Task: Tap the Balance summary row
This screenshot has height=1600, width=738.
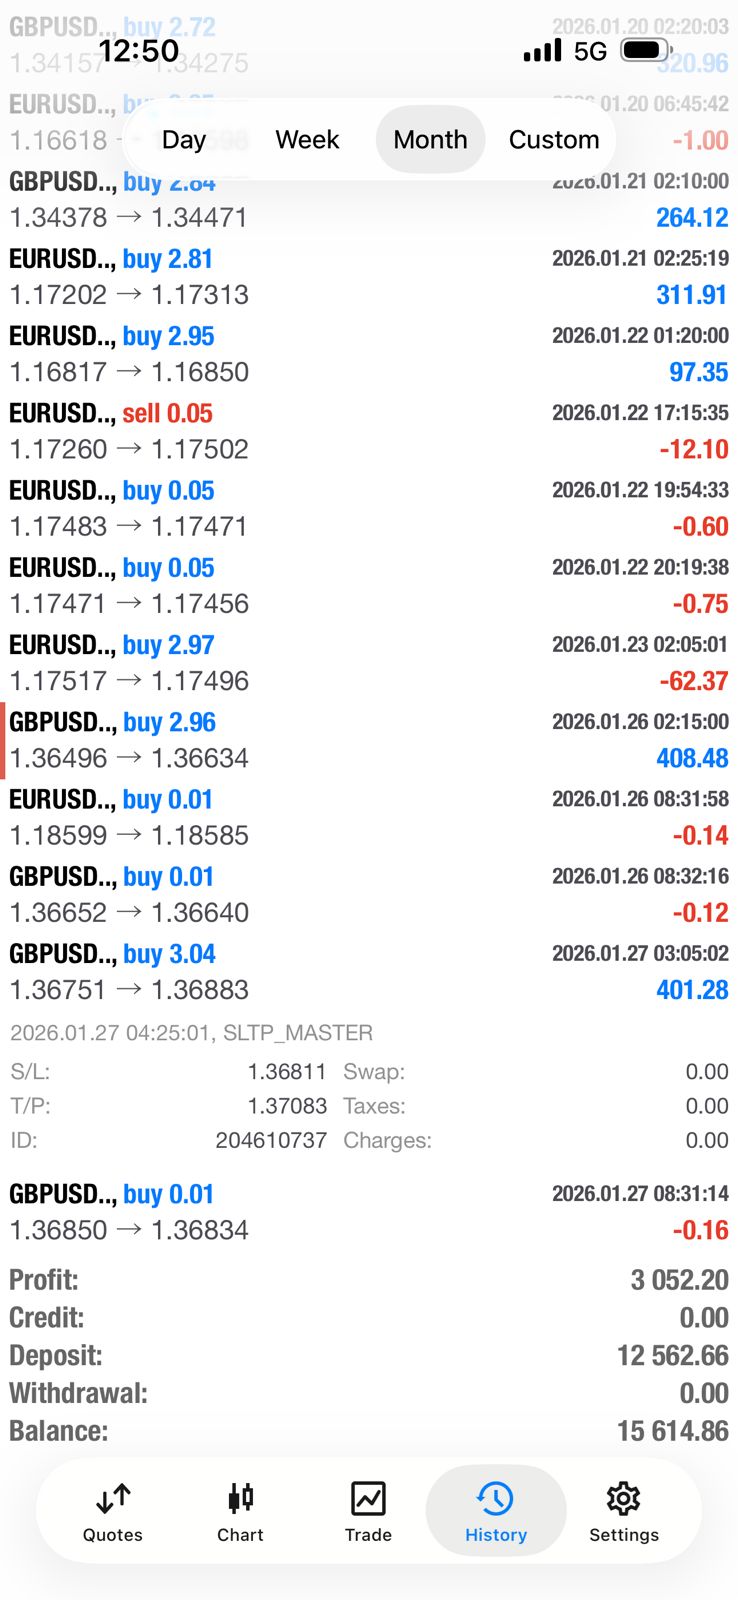Action: [x=368, y=1431]
